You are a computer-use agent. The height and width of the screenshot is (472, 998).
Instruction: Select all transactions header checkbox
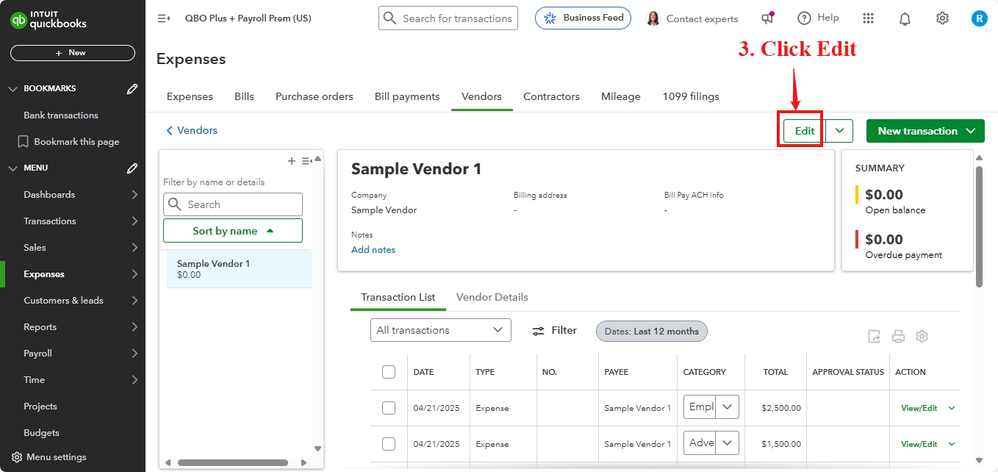click(x=389, y=372)
